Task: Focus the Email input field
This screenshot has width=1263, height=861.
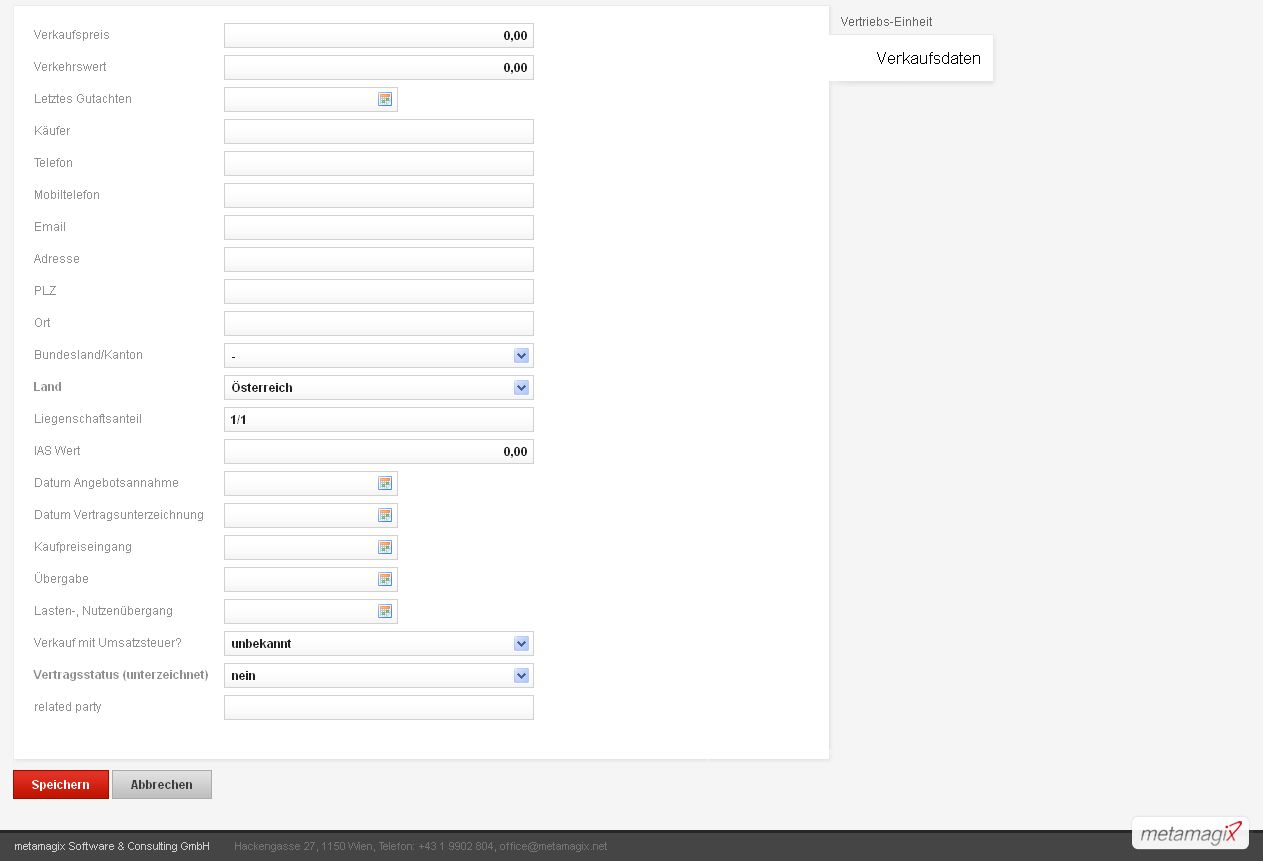Action: [379, 227]
